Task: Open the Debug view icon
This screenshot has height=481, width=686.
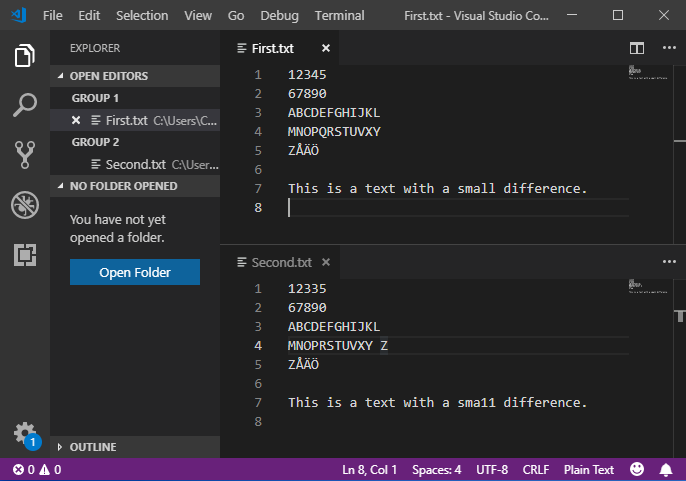Action: (x=25, y=205)
